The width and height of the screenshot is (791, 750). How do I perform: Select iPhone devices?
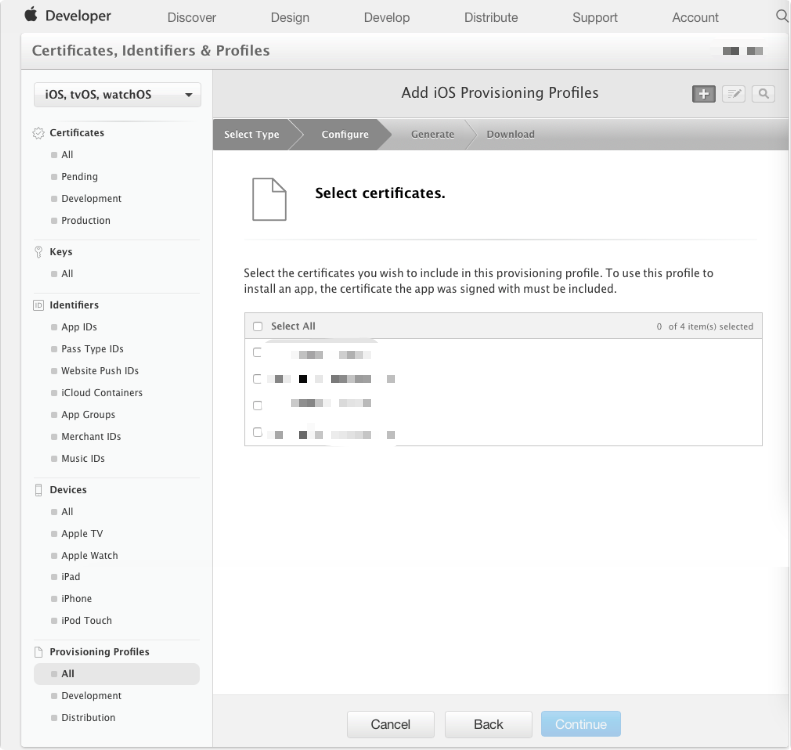click(x=77, y=599)
